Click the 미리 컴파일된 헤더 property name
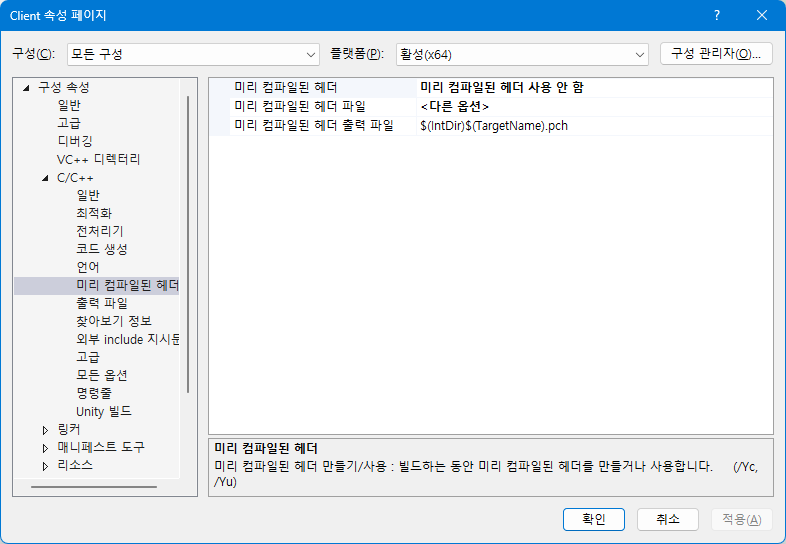This screenshot has height=544, width=786. click(x=286, y=88)
